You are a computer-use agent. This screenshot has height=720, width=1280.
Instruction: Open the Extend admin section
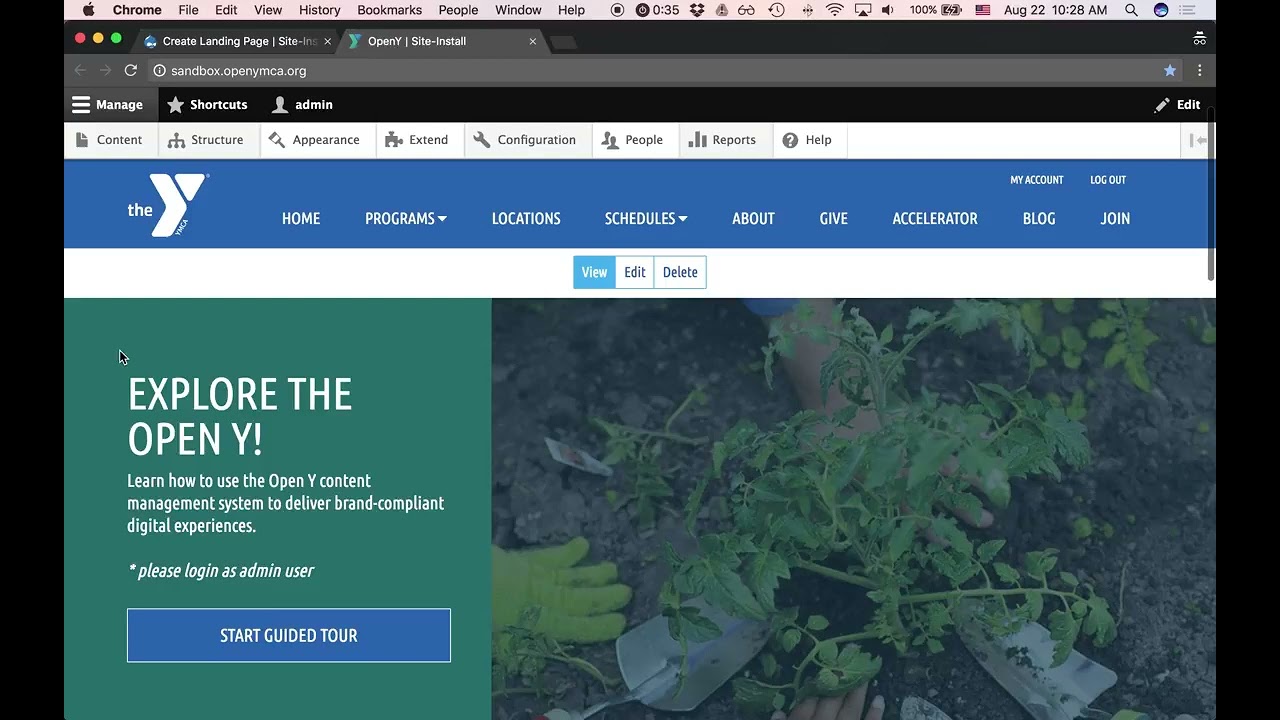pos(417,140)
